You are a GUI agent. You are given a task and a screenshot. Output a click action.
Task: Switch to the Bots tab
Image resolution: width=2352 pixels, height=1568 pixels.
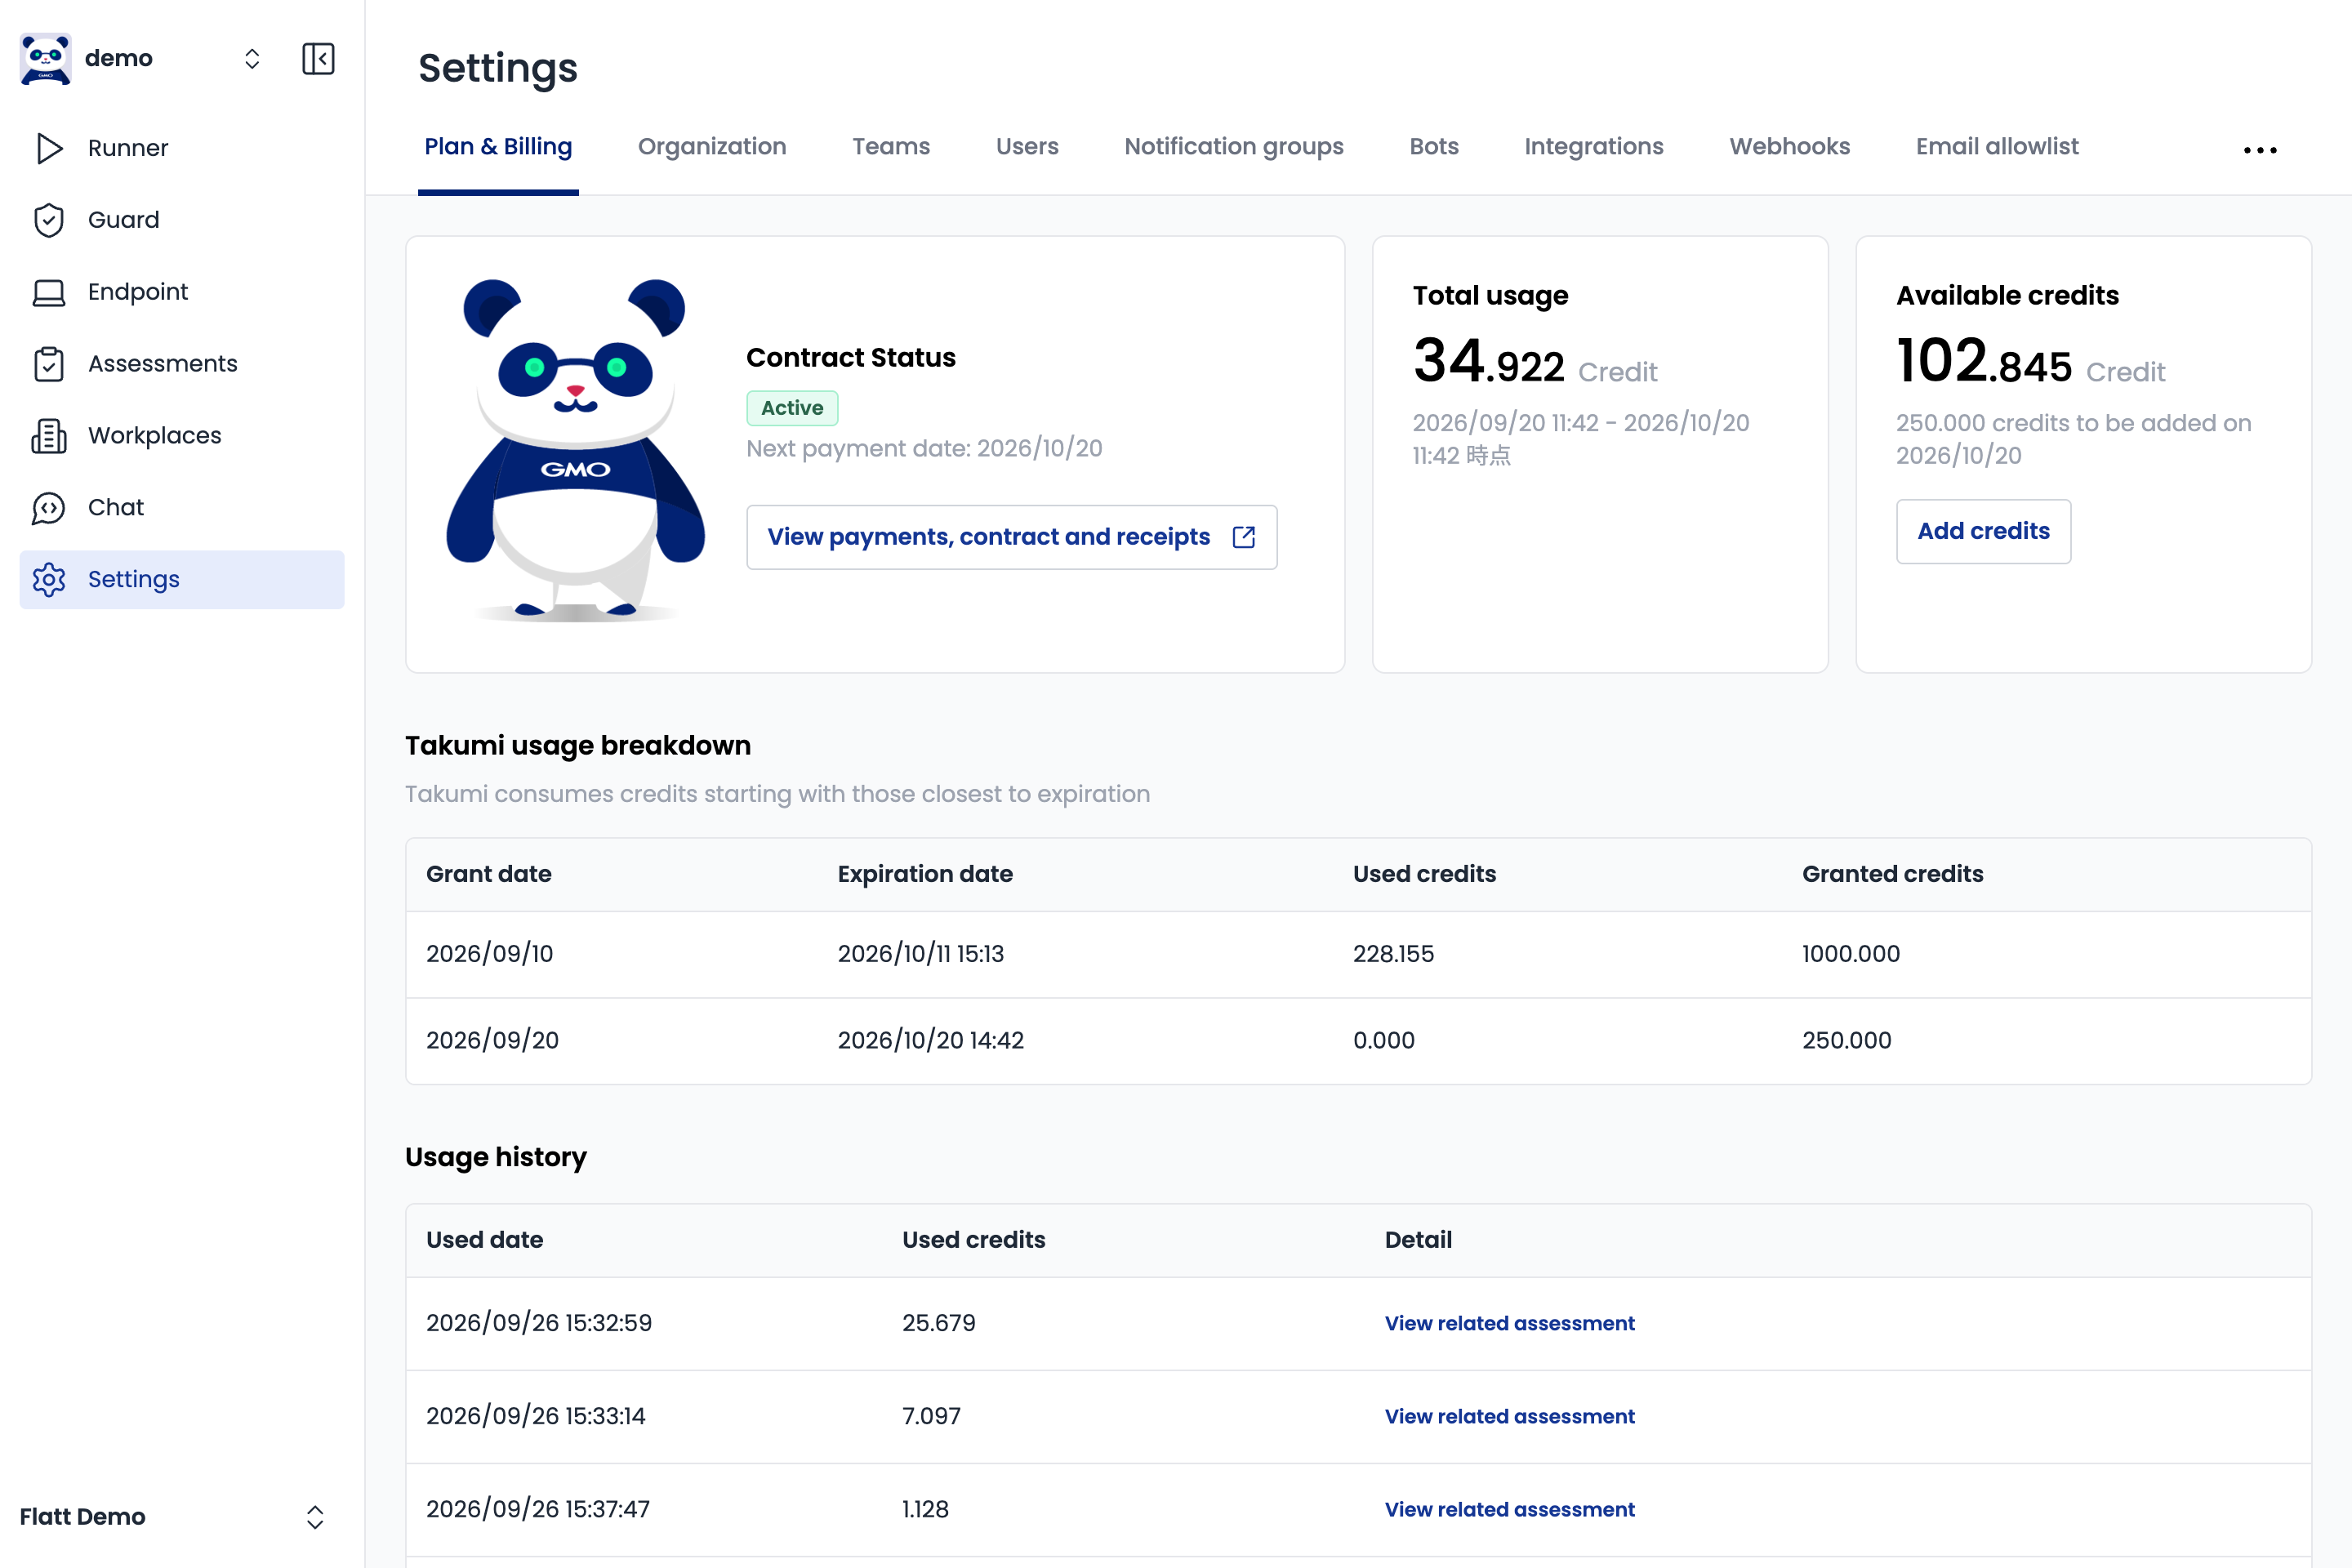tap(1434, 147)
